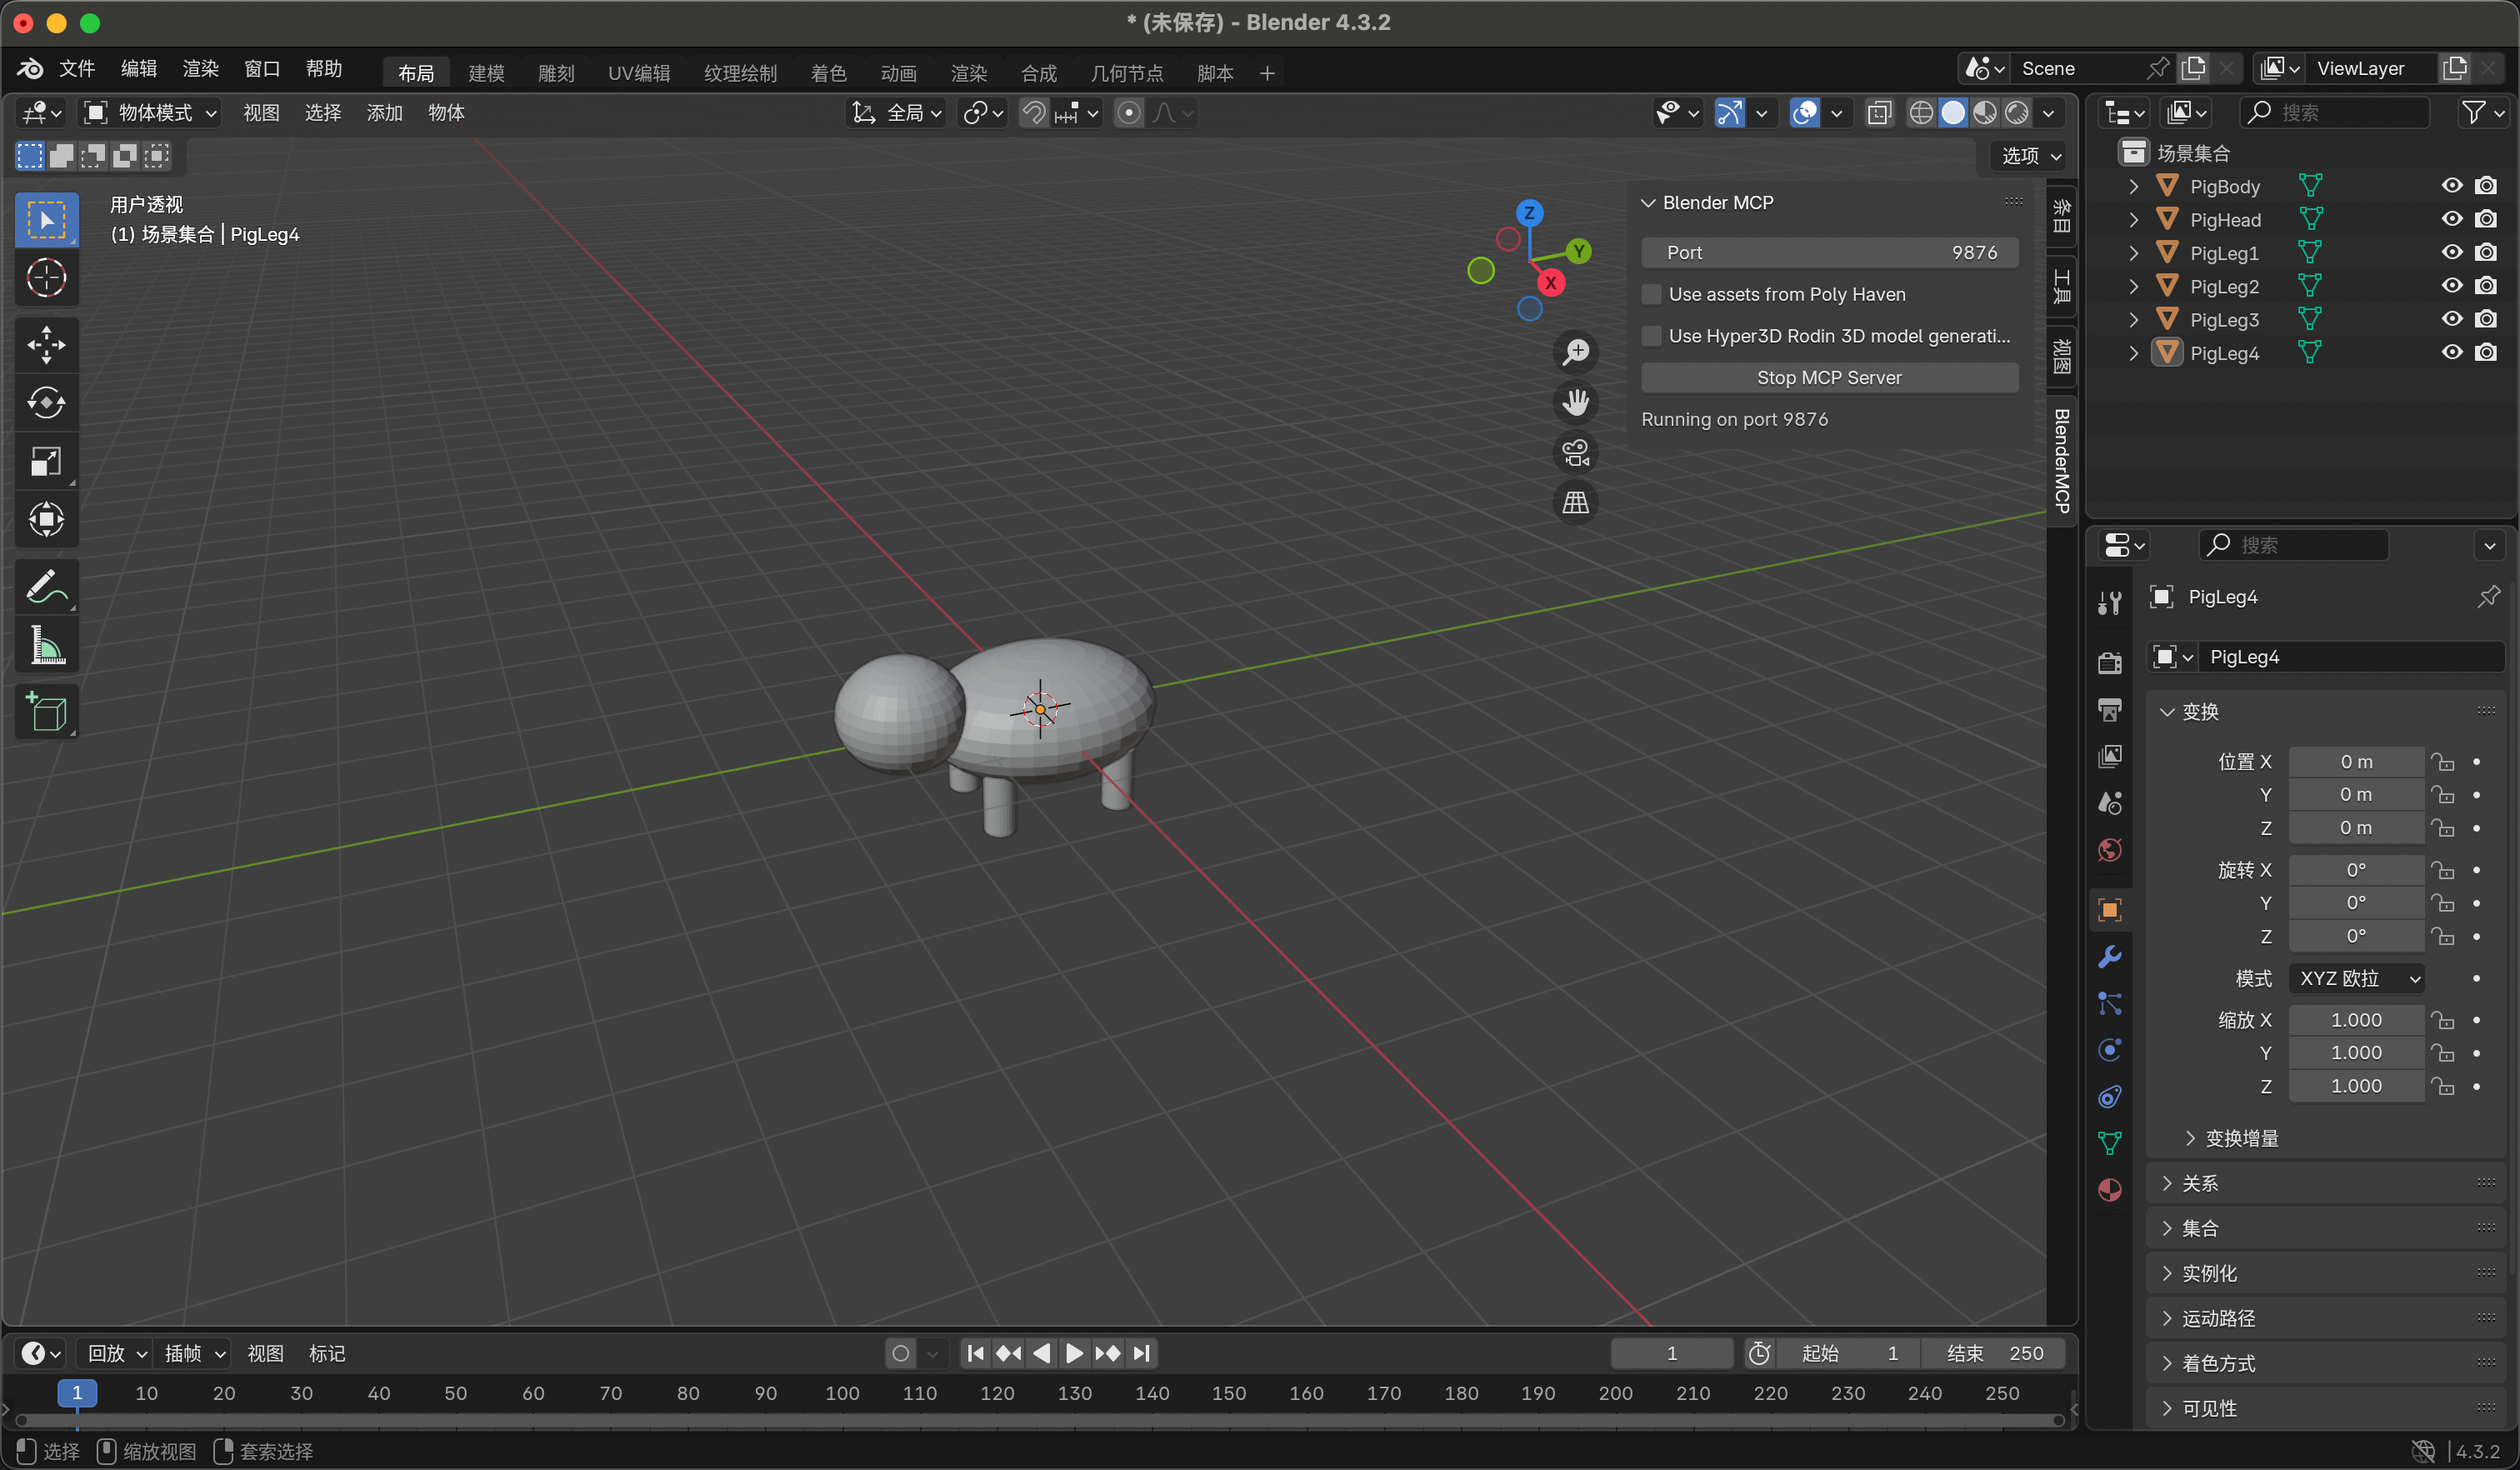
Task: Jump to the timeline start frame
Action: tap(975, 1353)
